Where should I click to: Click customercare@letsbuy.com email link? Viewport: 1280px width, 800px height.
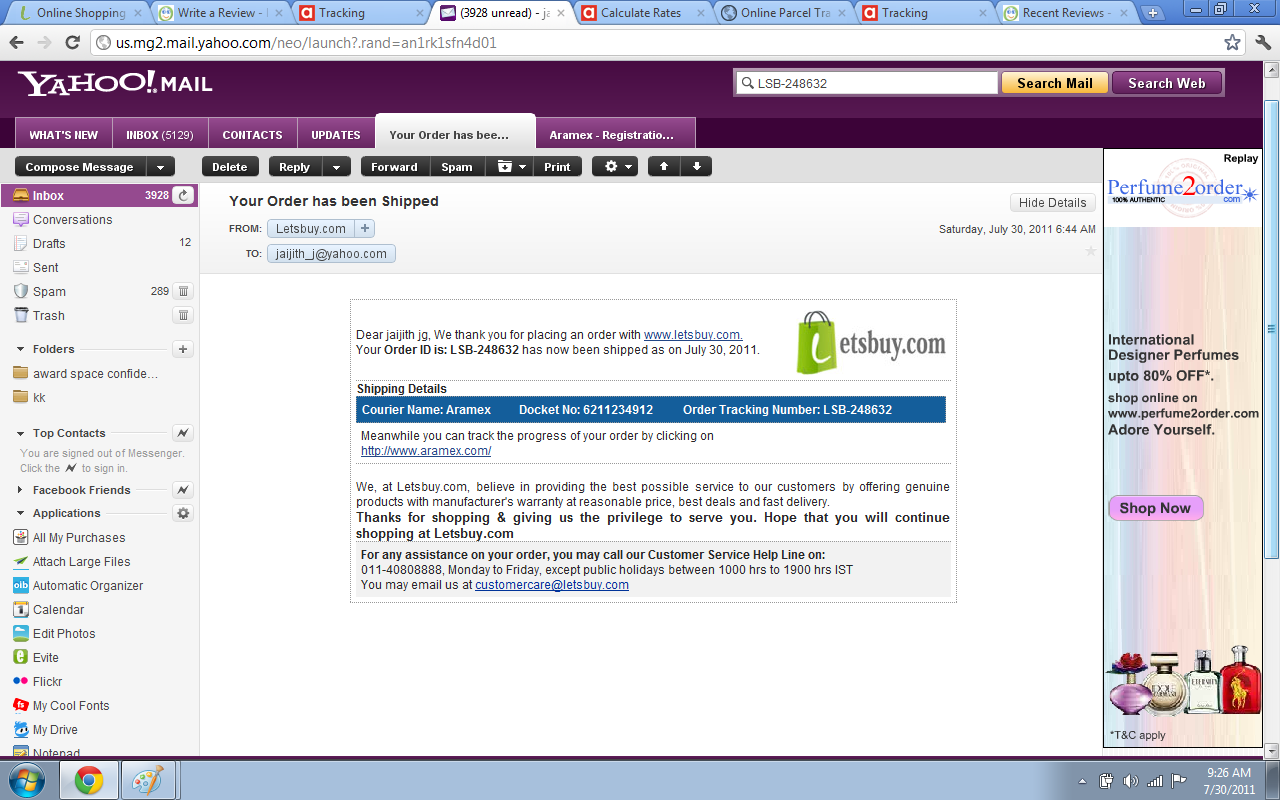coord(552,585)
